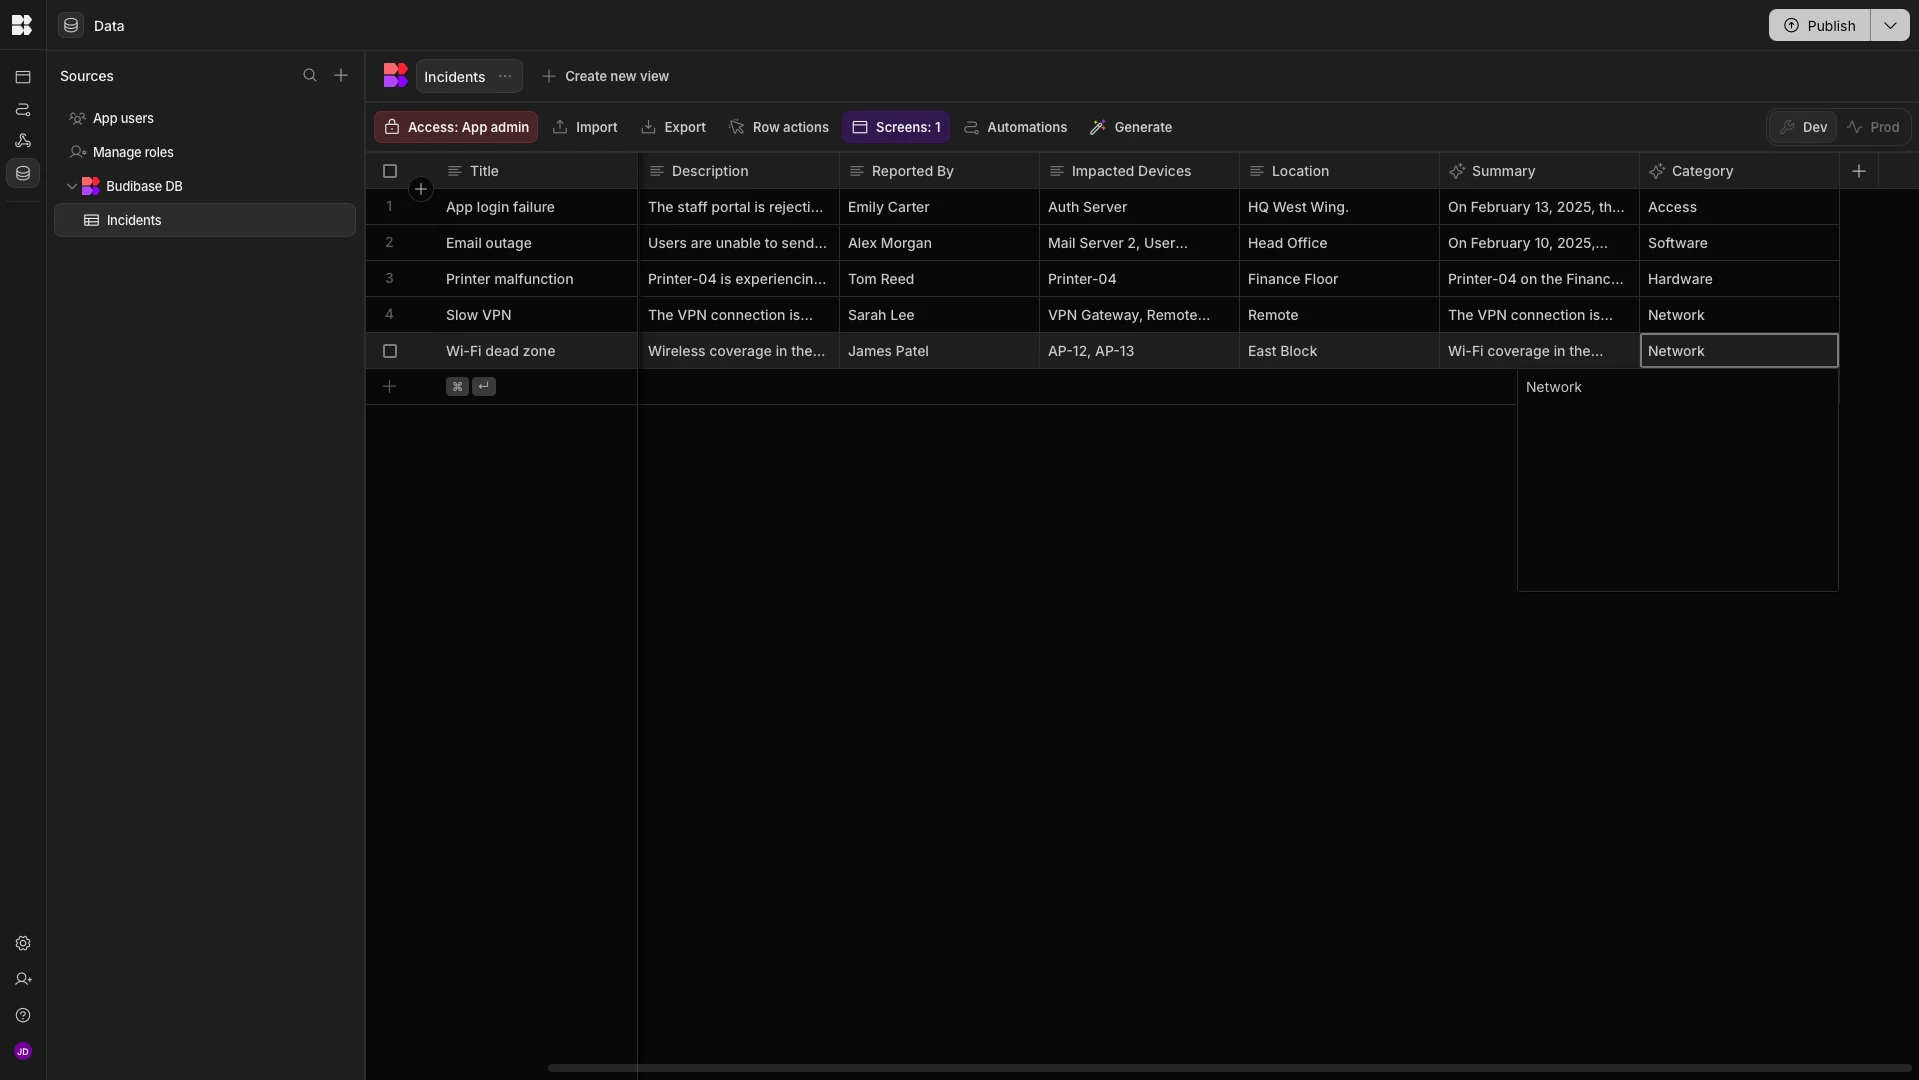1919x1080 pixels.
Task: Switch to the Incidents tab
Action: coord(453,76)
